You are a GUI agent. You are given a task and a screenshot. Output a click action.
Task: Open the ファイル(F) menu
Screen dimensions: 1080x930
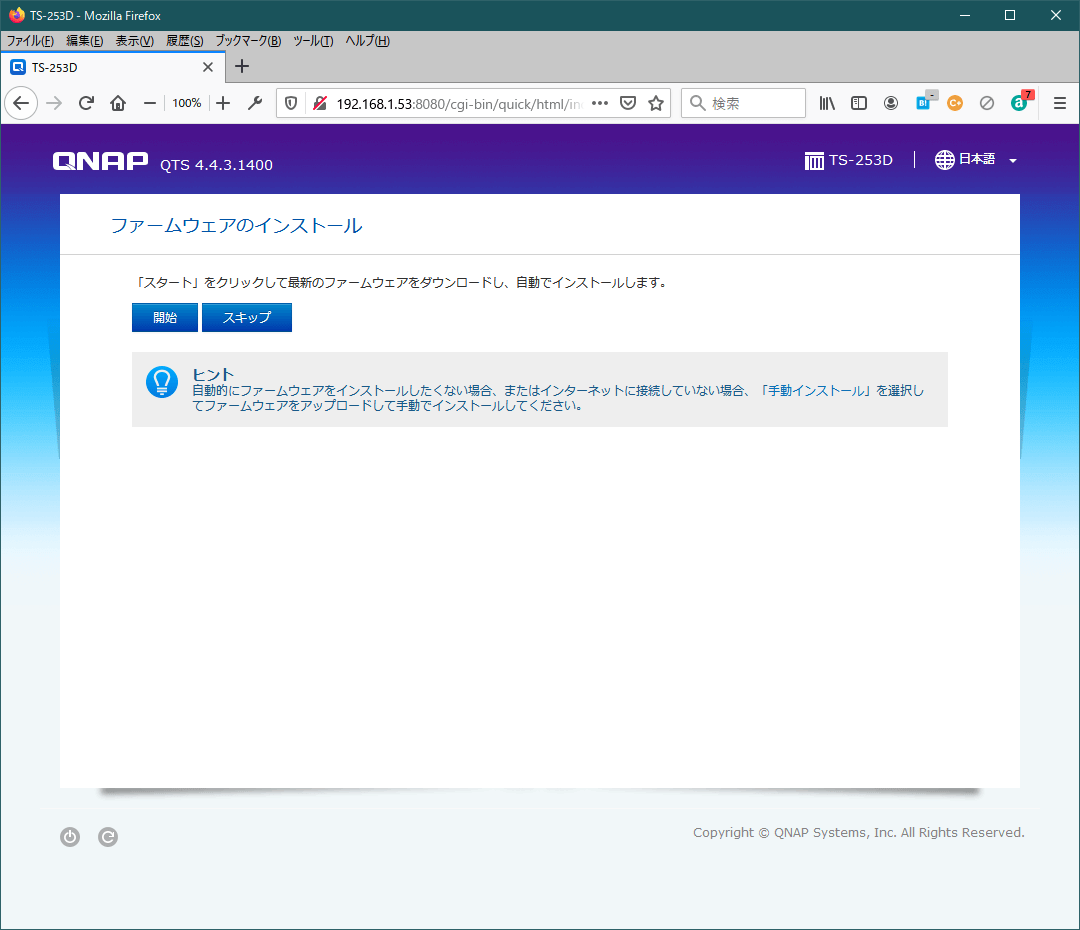30,41
